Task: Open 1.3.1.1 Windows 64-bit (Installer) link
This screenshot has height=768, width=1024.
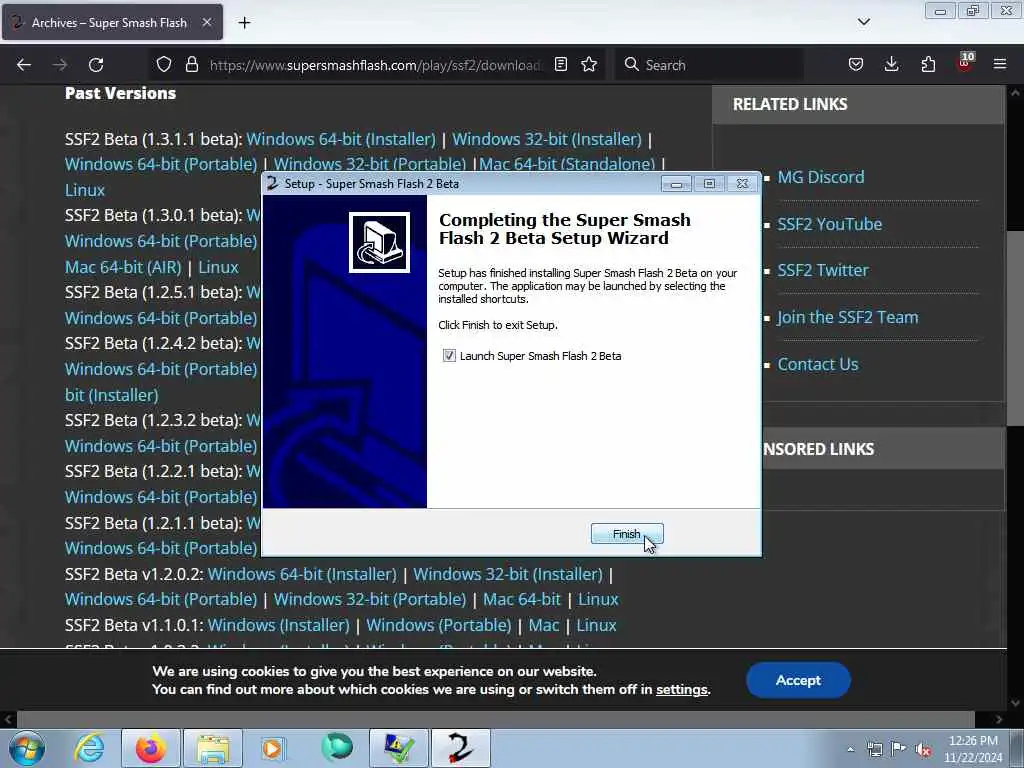Action: point(340,139)
